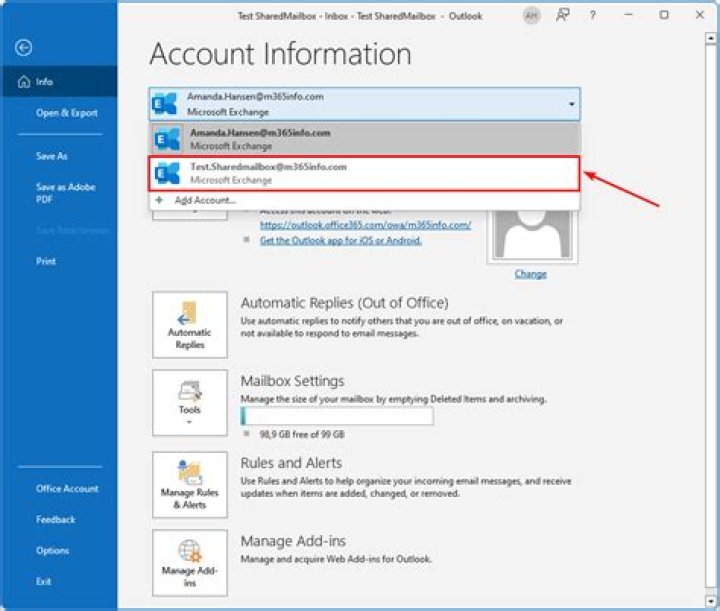
Task: Click the Account Information title
Action: (x=280, y=54)
